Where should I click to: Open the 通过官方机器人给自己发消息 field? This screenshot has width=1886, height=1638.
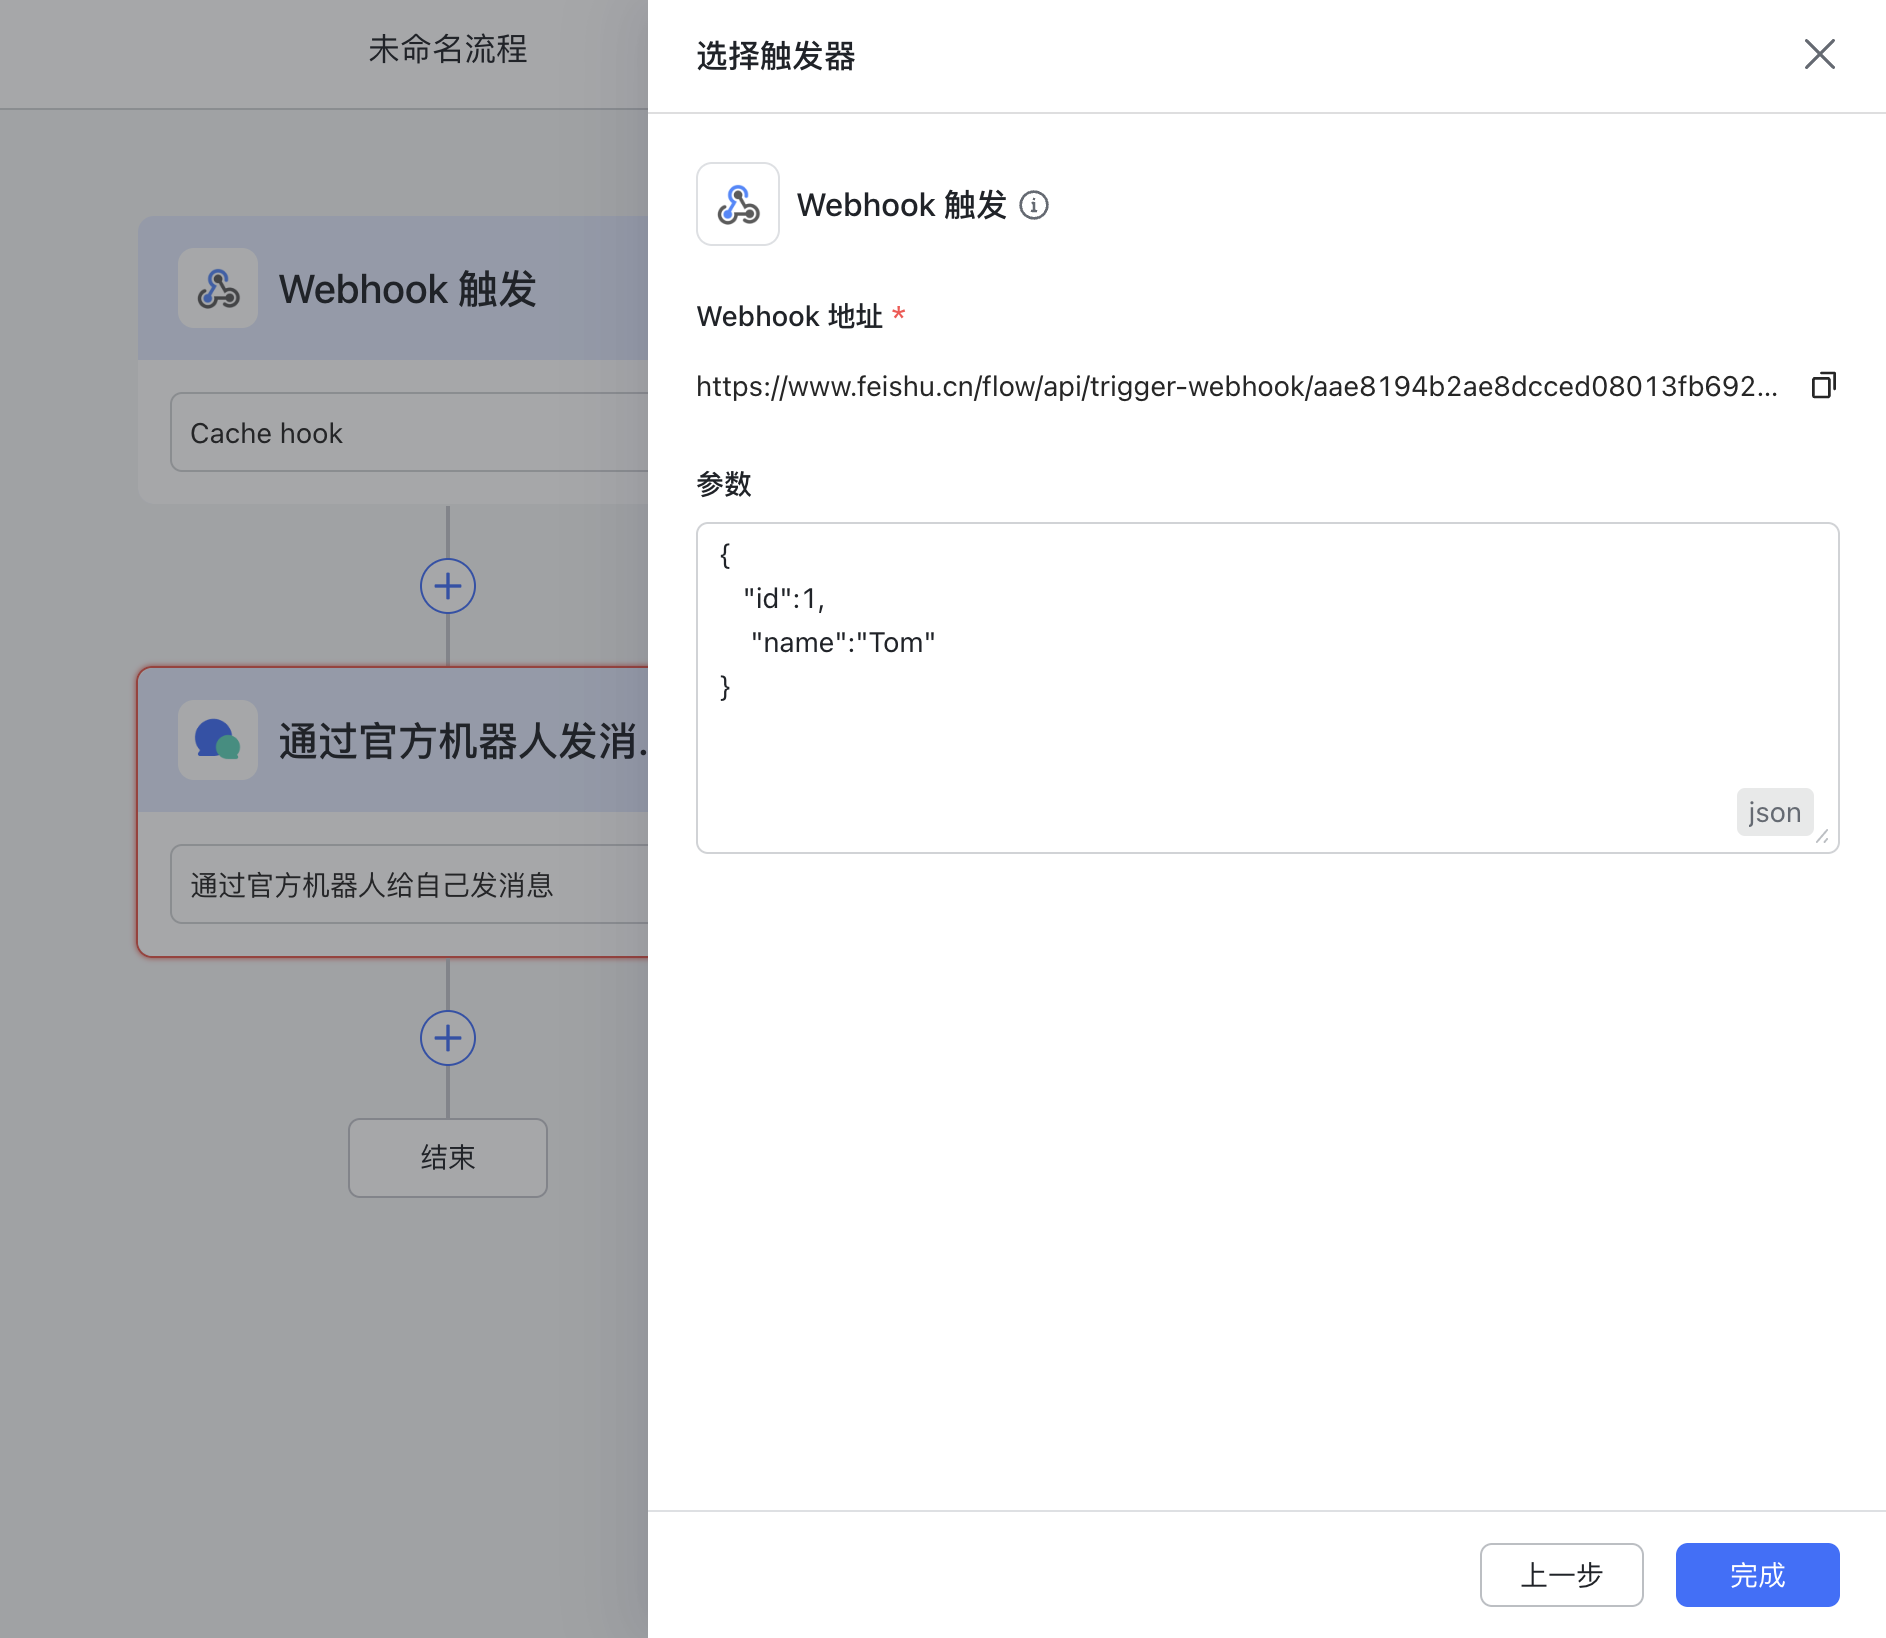tap(409, 884)
